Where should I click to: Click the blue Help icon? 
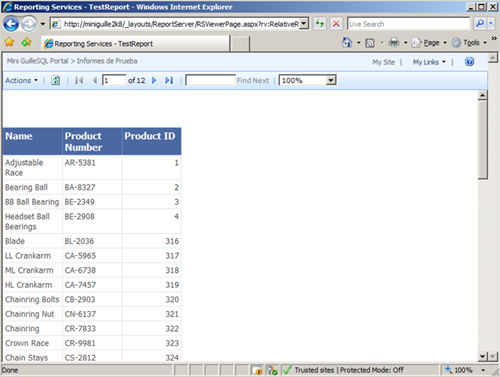point(469,62)
